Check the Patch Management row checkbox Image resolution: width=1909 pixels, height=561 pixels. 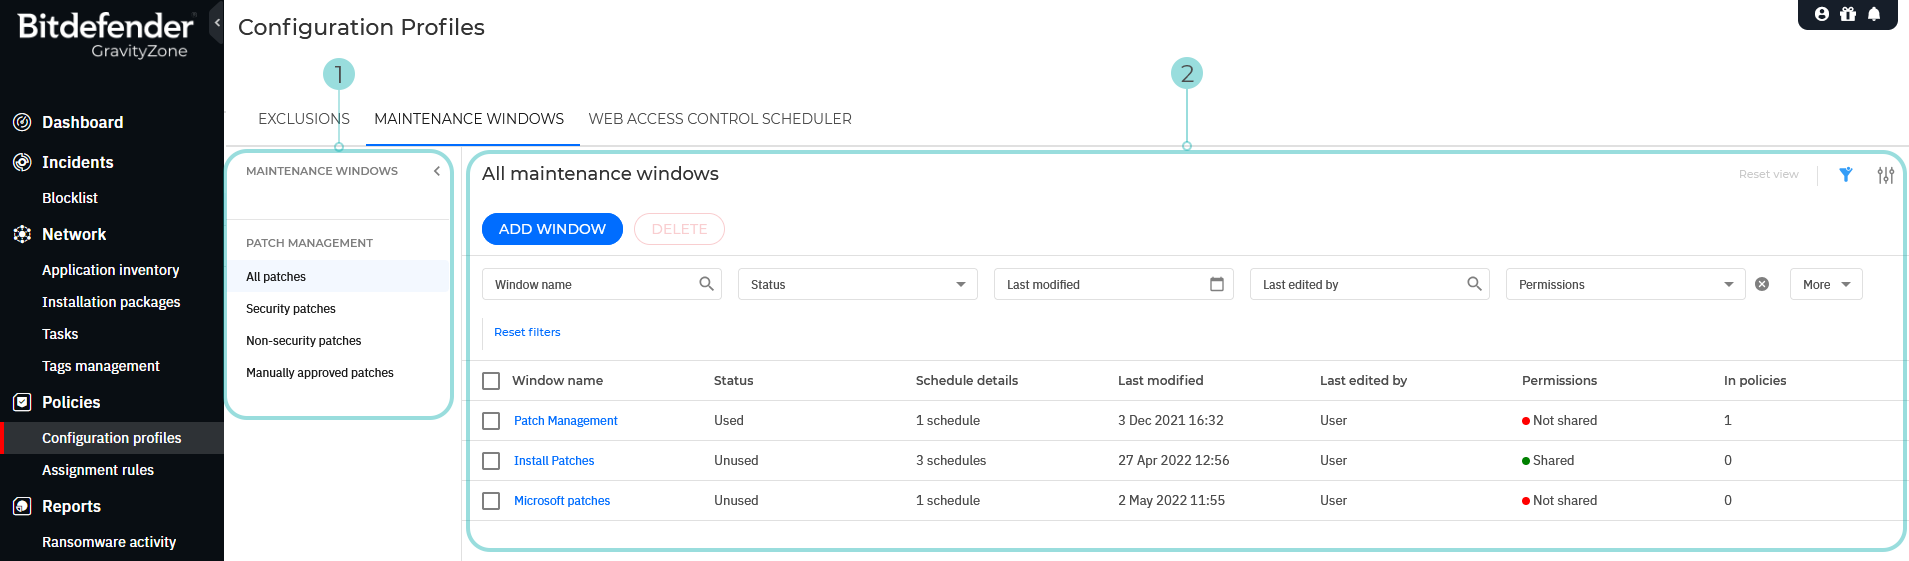coord(491,421)
